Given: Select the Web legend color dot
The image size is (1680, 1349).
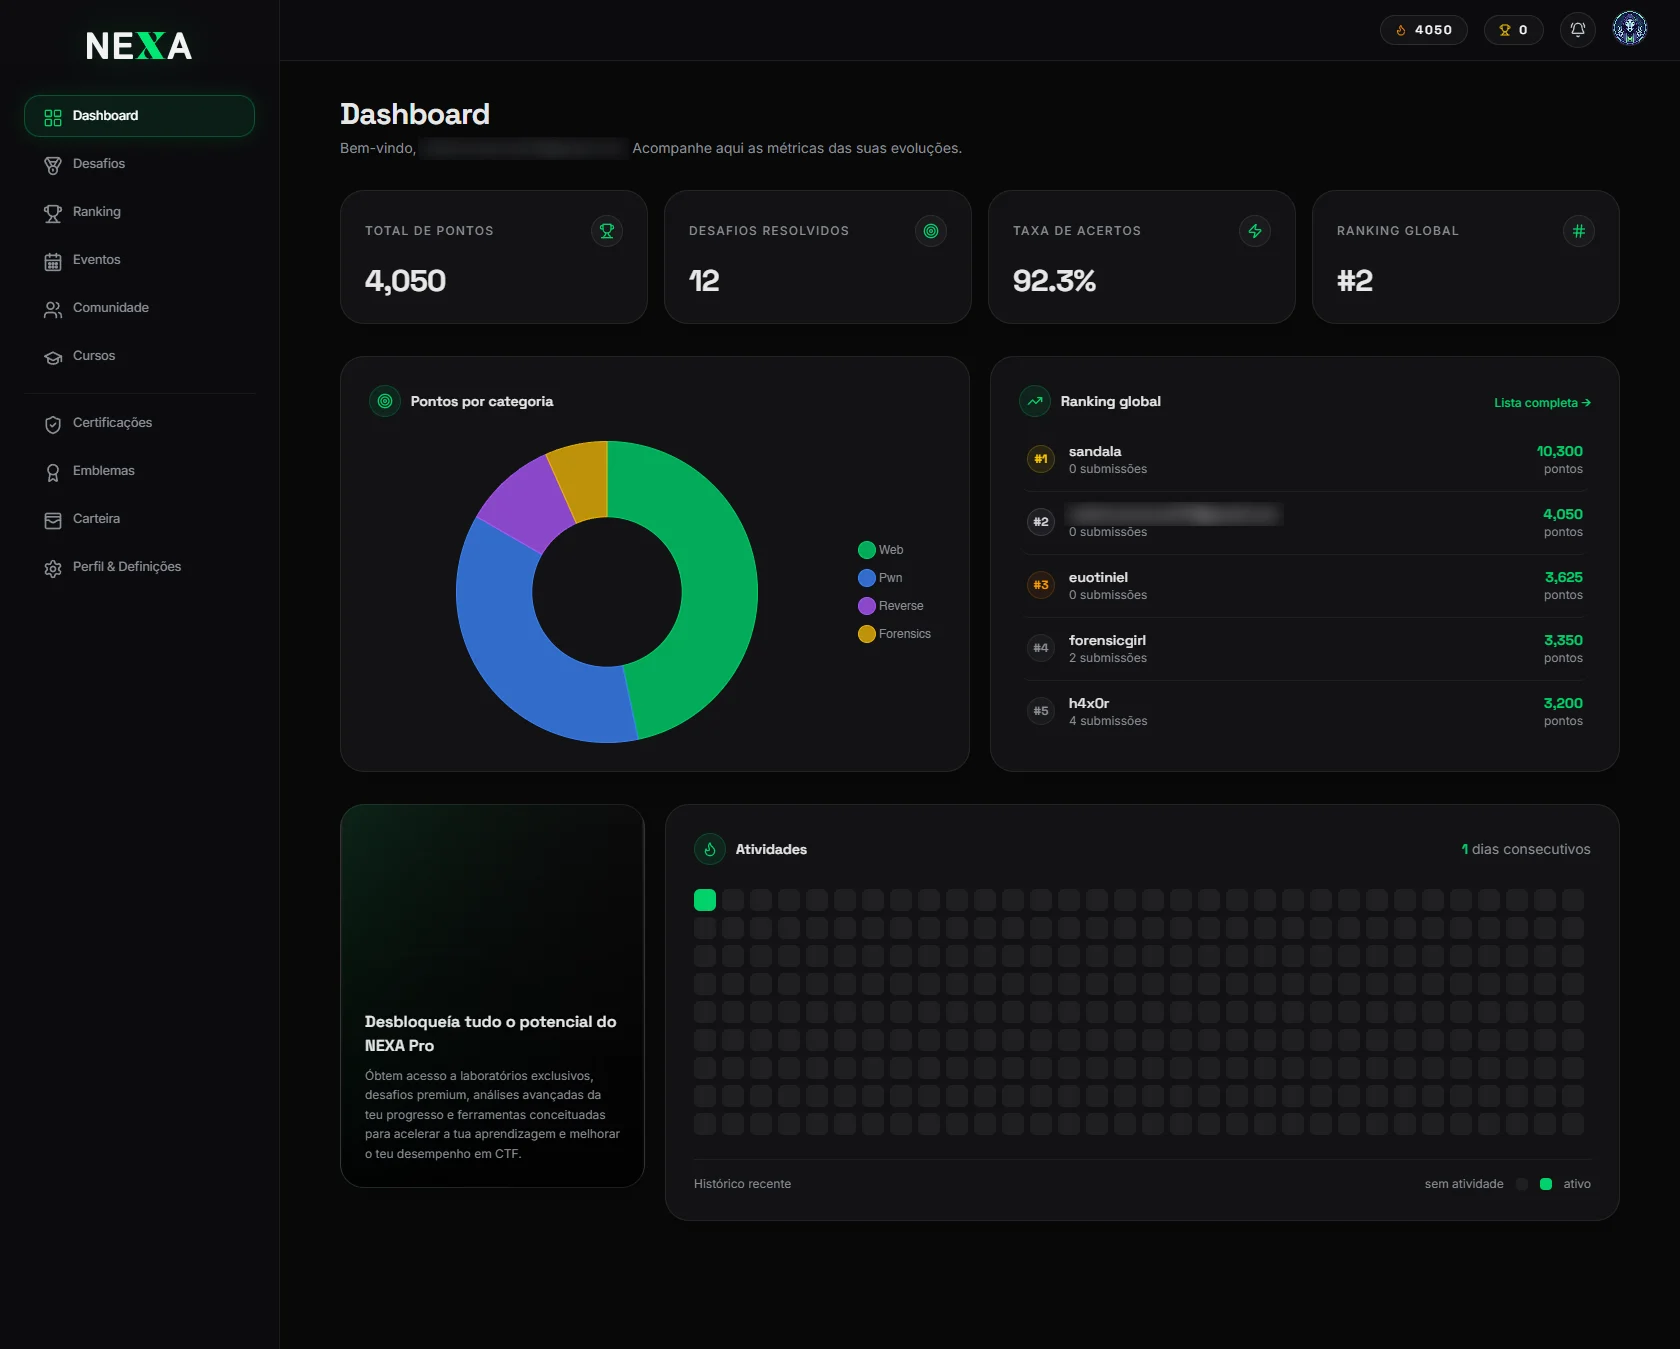Looking at the screenshot, I should 867,550.
